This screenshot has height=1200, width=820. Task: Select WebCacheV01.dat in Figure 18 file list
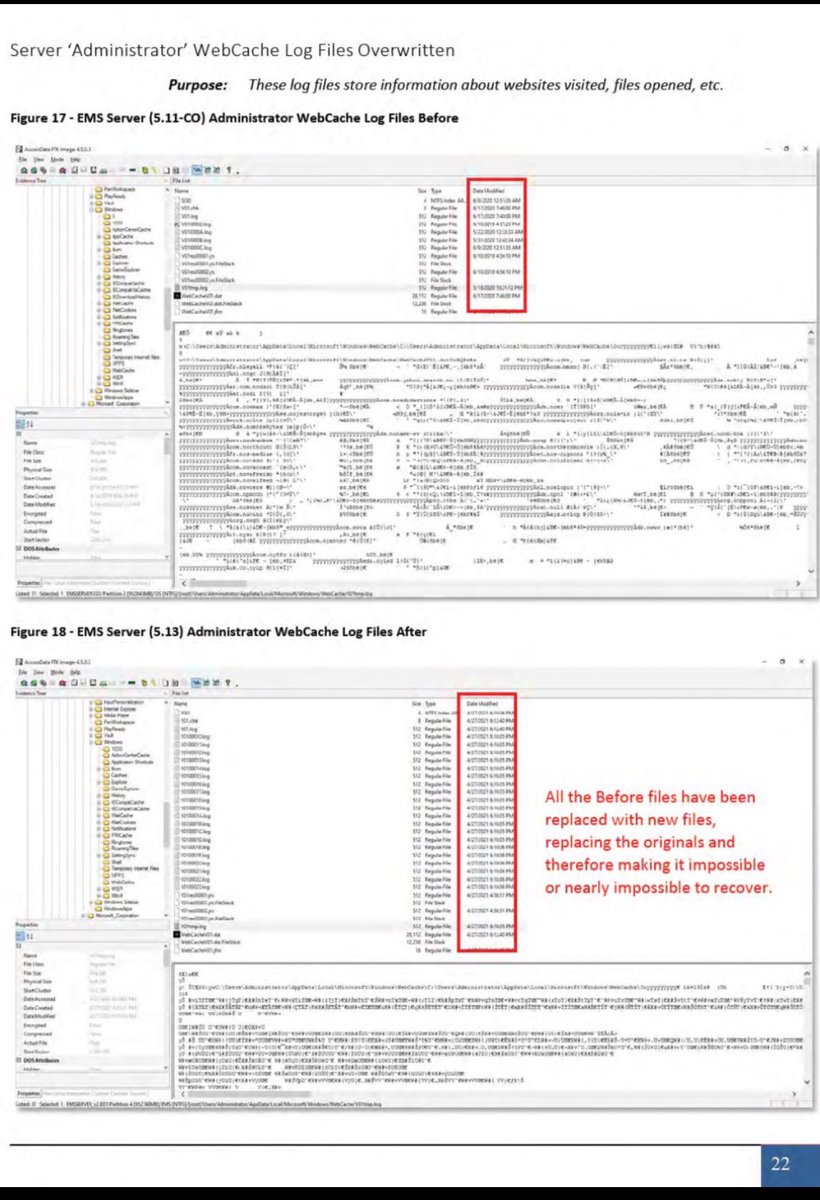coord(197,933)
